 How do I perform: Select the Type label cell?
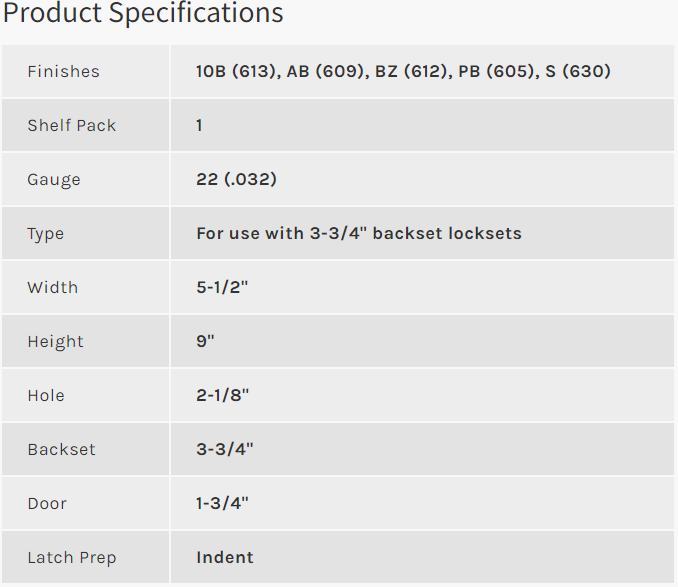[x=86, y=233]
